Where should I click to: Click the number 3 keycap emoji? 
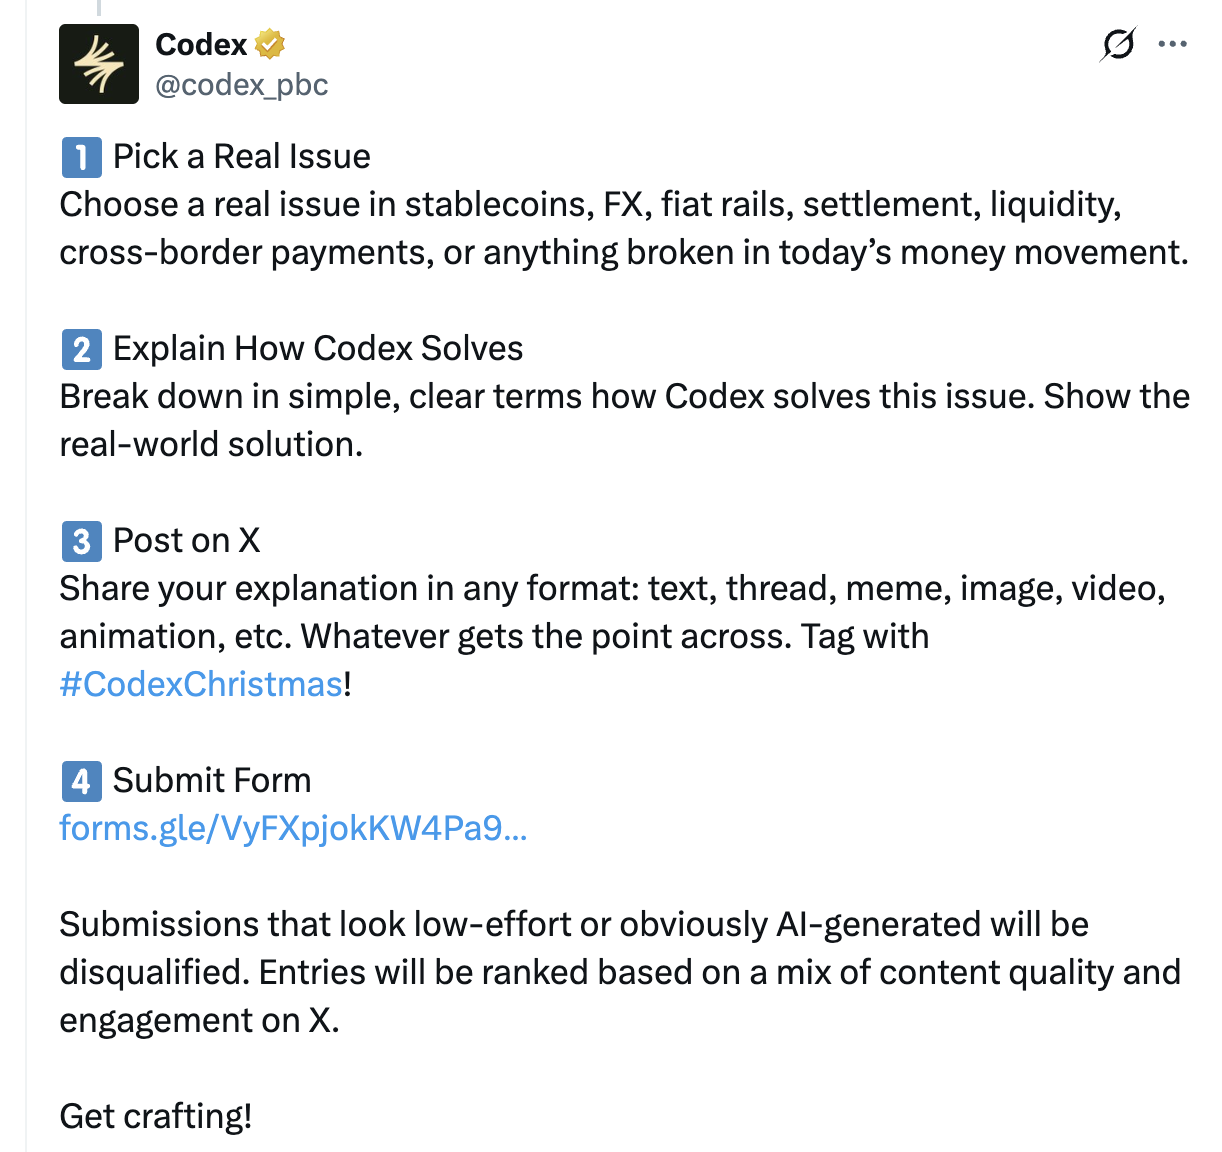point(81,541)
